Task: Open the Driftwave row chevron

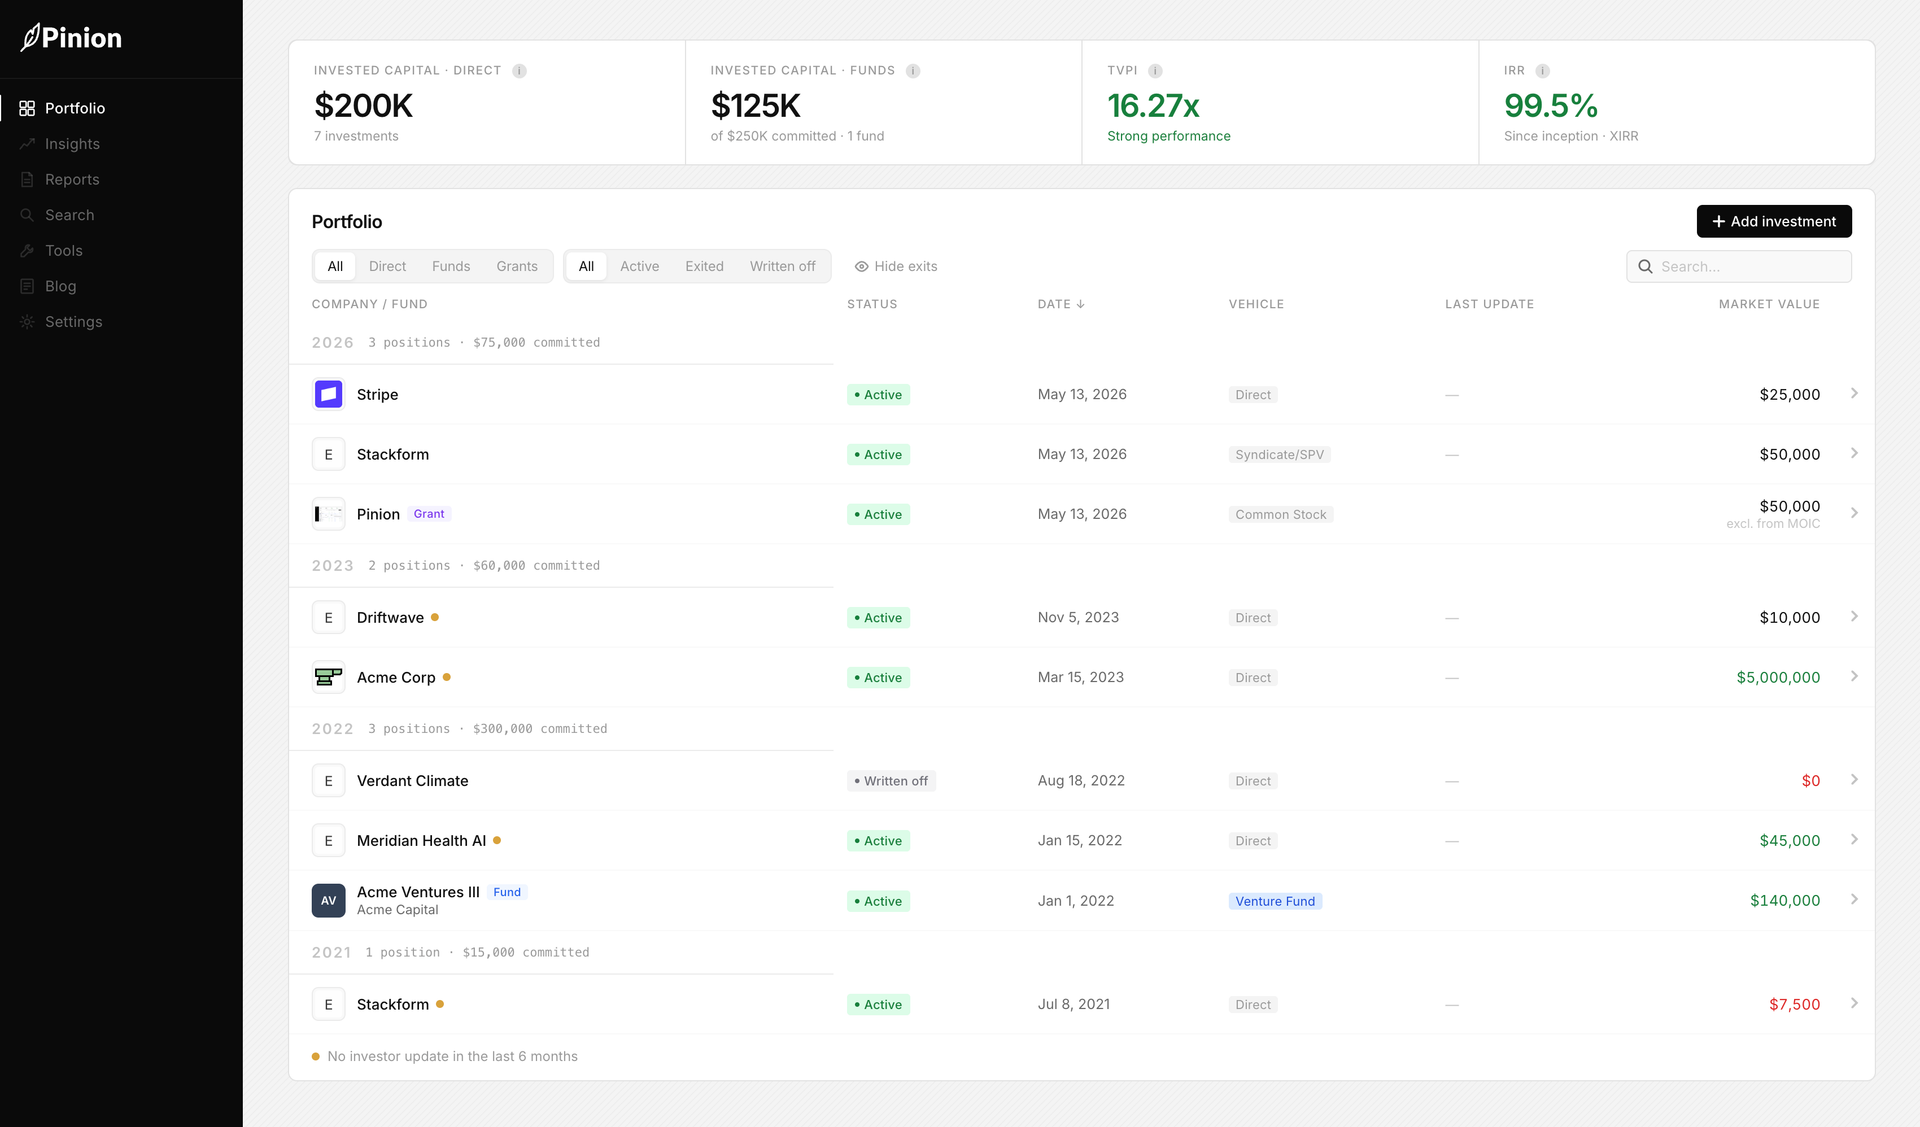Action: click(x=1854, y=617)
